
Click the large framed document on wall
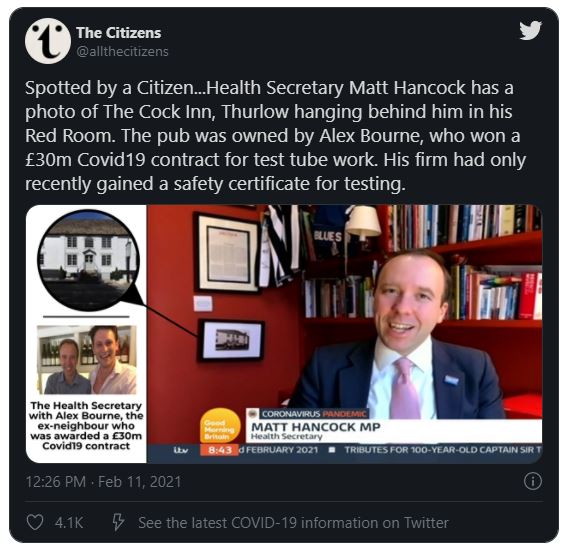226,252
